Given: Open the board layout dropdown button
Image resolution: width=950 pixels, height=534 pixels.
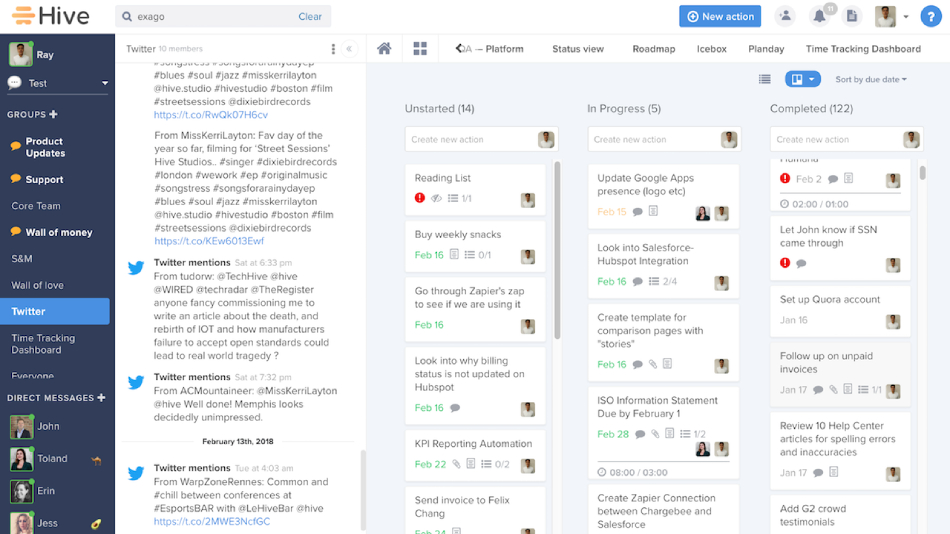Looking at the screenshot, I should coord(803,79).
